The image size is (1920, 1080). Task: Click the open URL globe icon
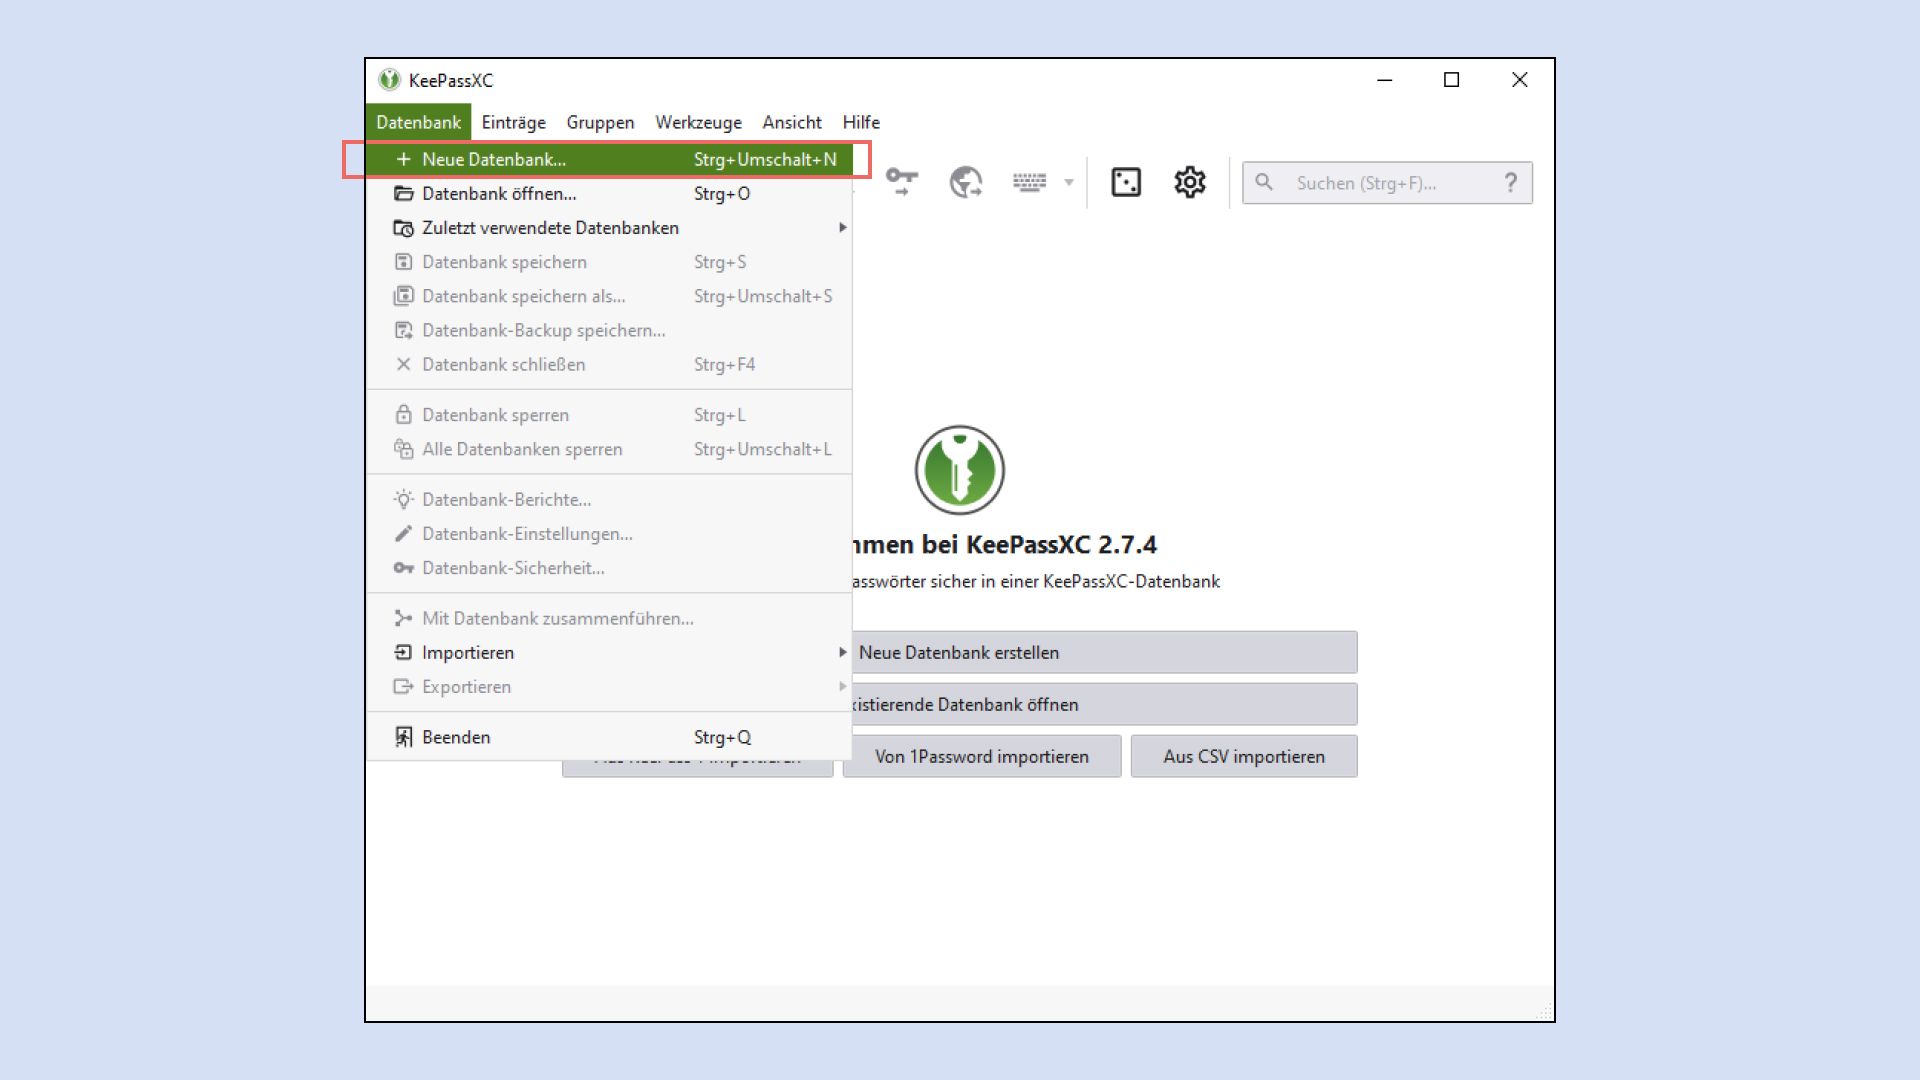point(965,182)
